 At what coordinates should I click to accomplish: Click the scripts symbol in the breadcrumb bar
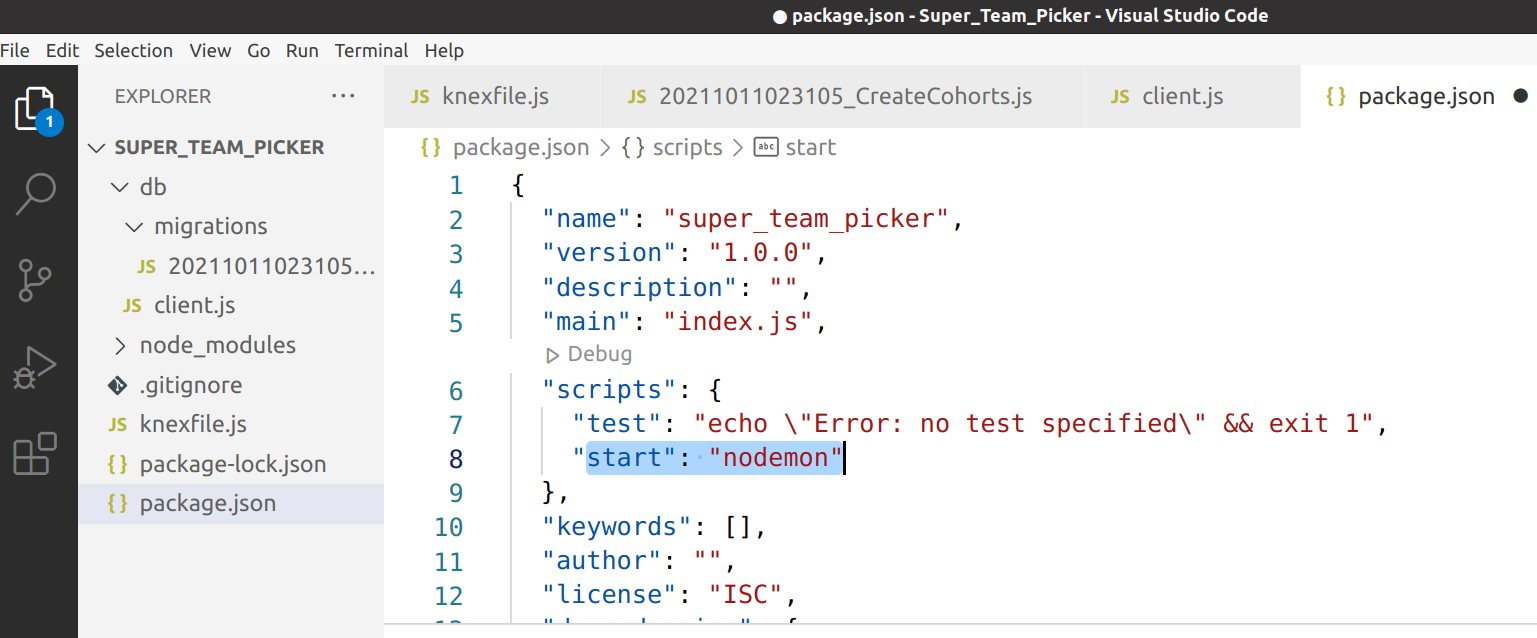pos(687,147)
